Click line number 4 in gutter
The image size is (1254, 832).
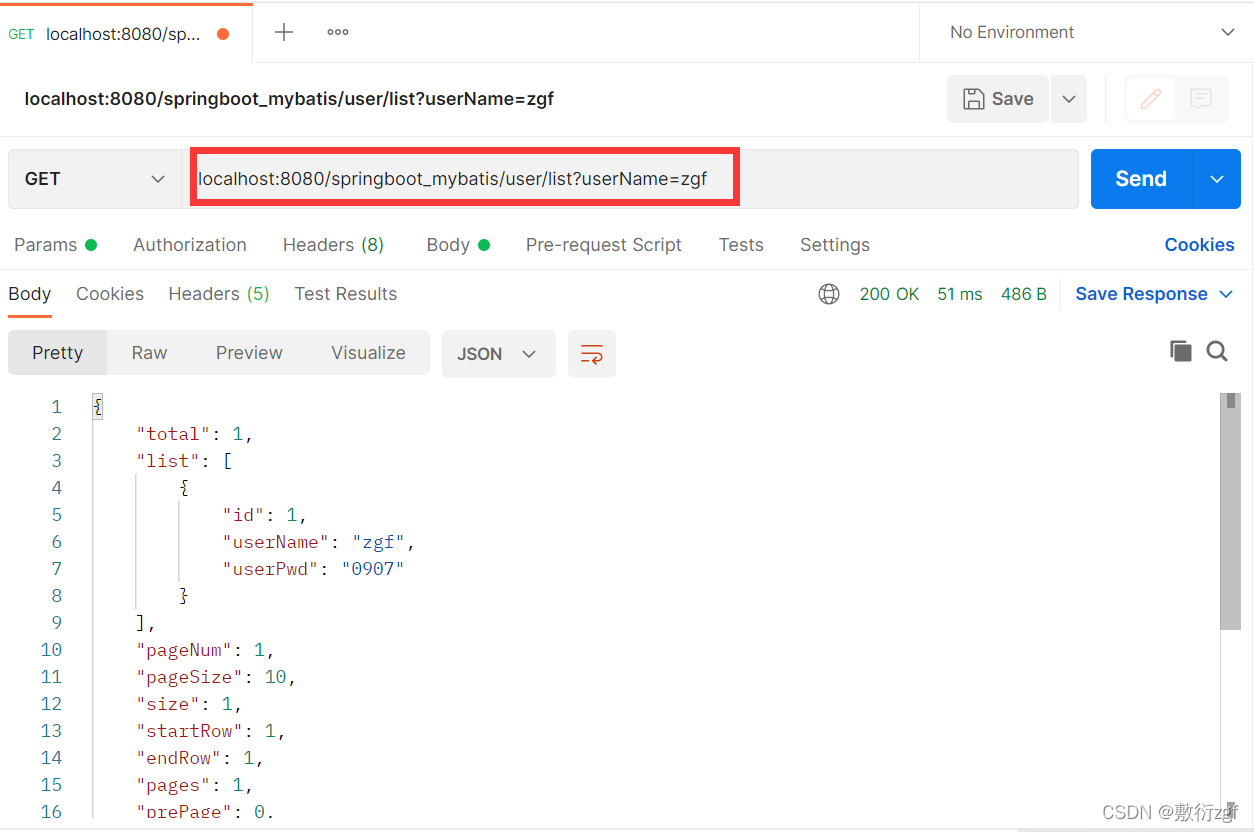[x=56, y=488]
